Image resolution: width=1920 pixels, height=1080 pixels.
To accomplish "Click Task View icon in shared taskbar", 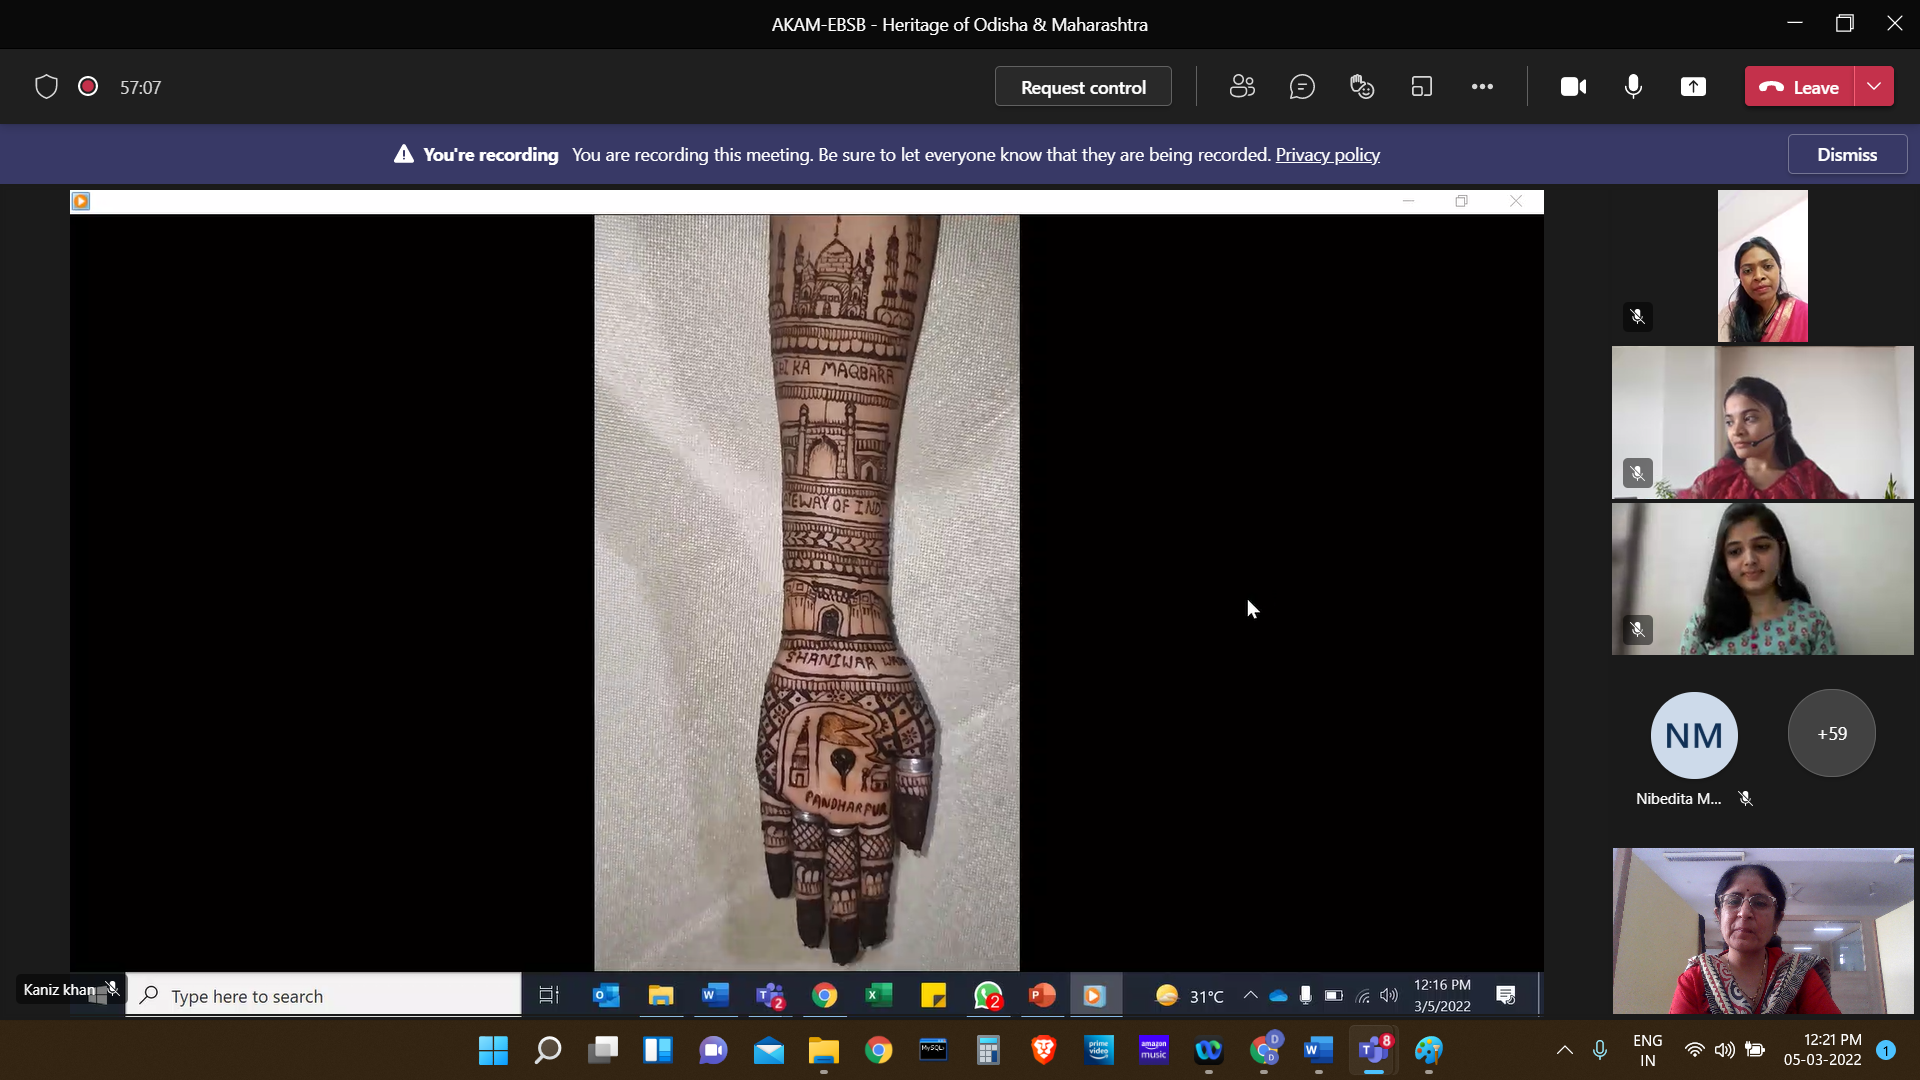I will pyautogui.click(x=549, y=995).
